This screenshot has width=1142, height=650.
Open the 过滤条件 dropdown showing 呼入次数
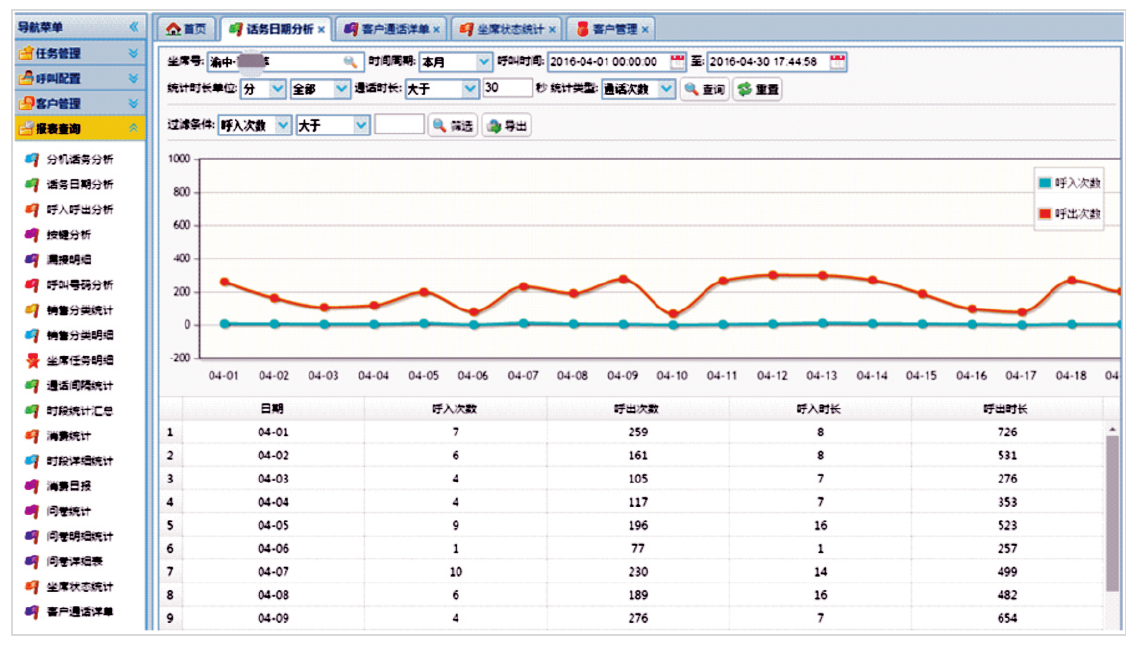tap(283, 126)
